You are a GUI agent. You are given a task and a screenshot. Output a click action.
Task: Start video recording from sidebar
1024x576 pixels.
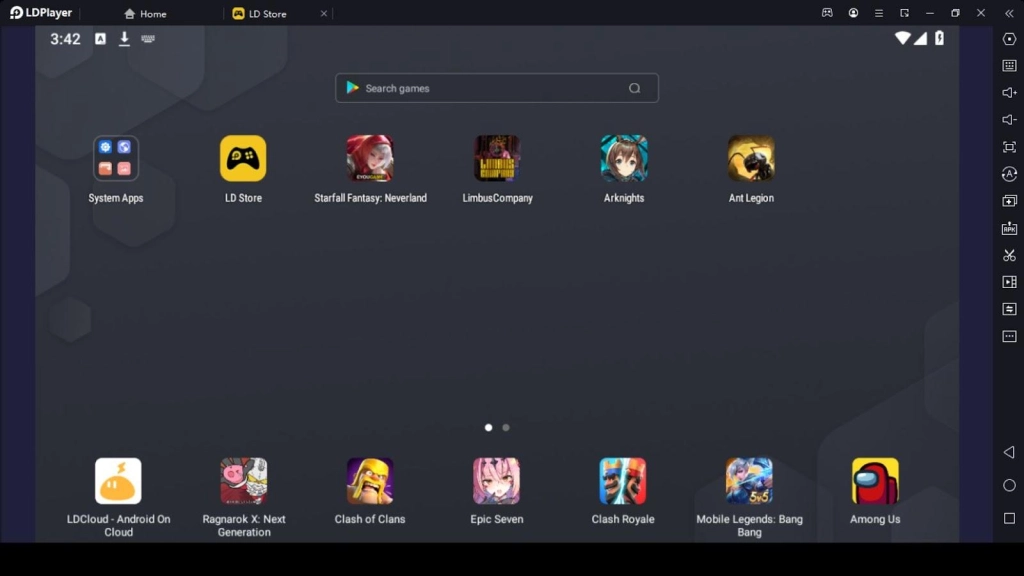coord(1009,282)
